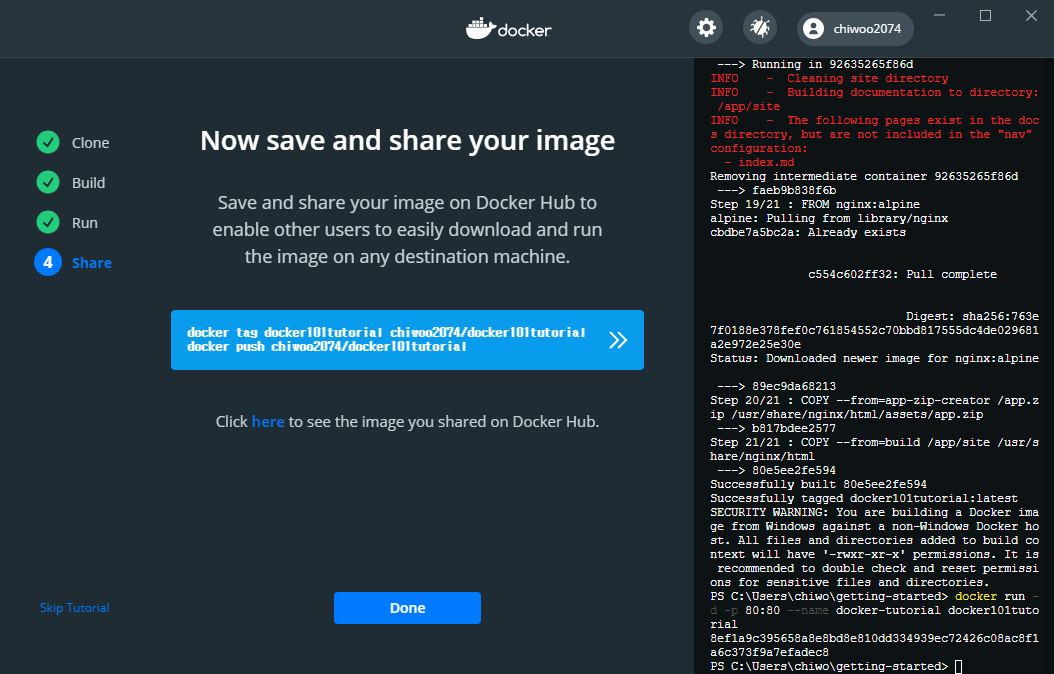Click 'Successfully built 80e5ee2fe594' text in terminal
The height and width of the screenshot is (674, 1054).
(818, 485)
